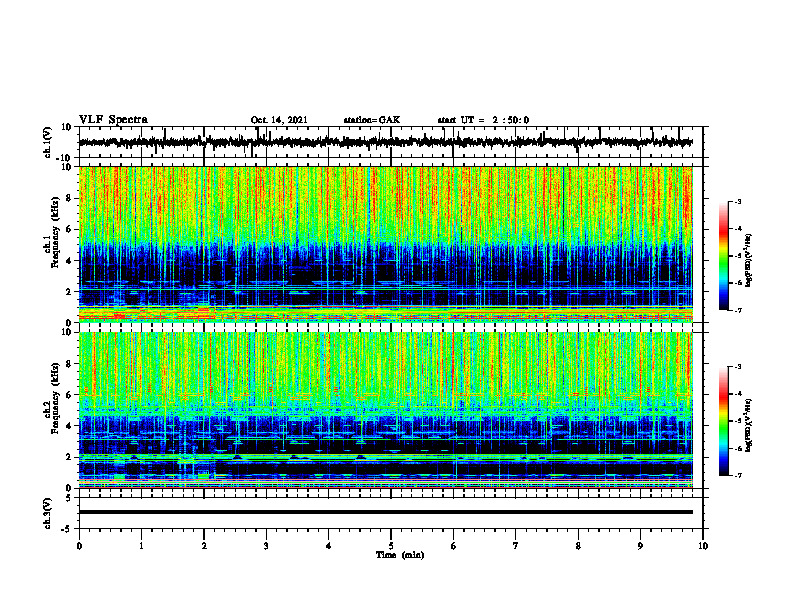Click the log(PSD) label beside ch.2 color bar
Screen dimensions: 792x612
point(749,425)
